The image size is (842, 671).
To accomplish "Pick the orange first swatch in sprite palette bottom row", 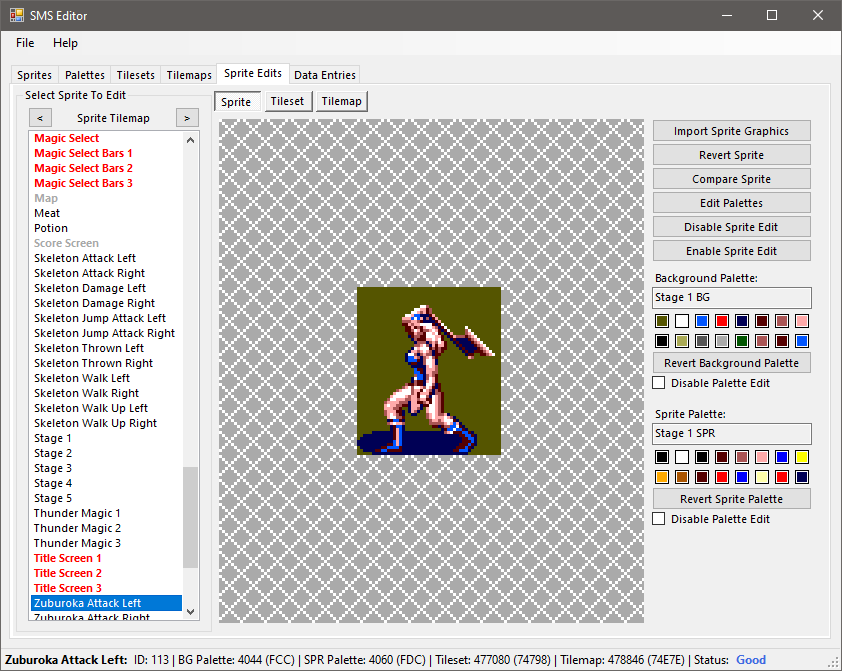I will click(x=662, y=477).
